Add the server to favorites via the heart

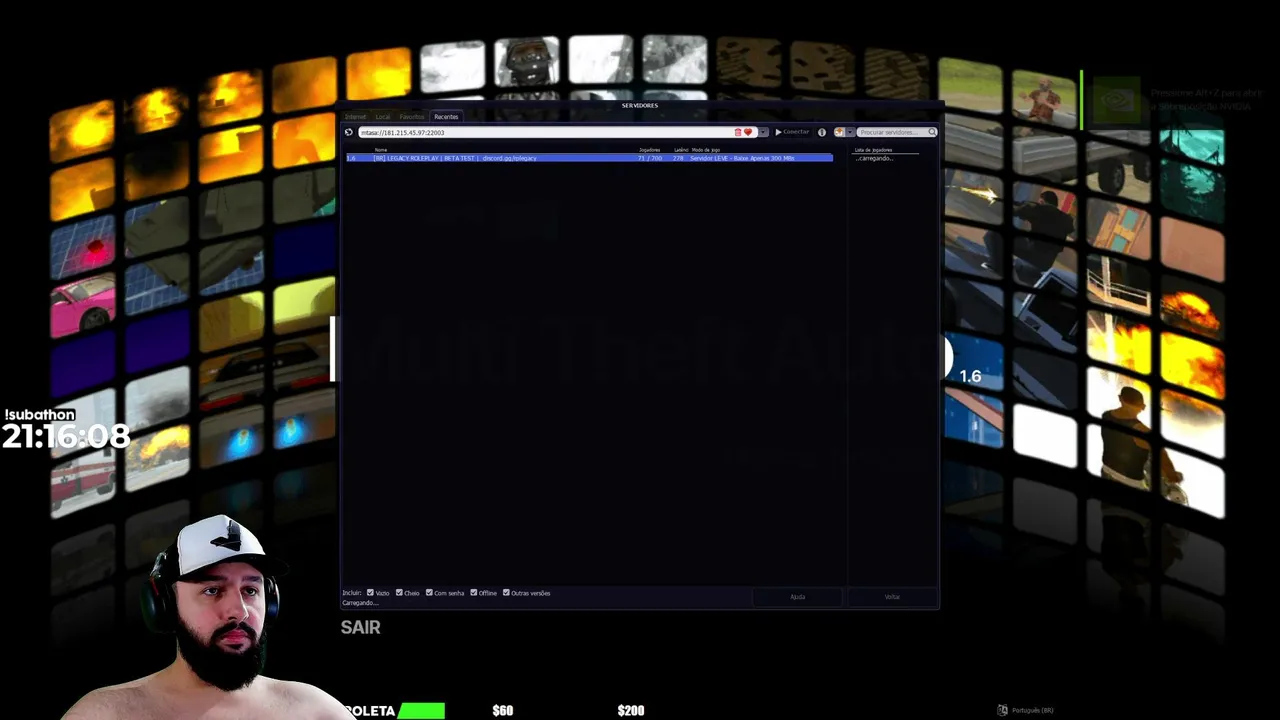[x=747, y=132]
